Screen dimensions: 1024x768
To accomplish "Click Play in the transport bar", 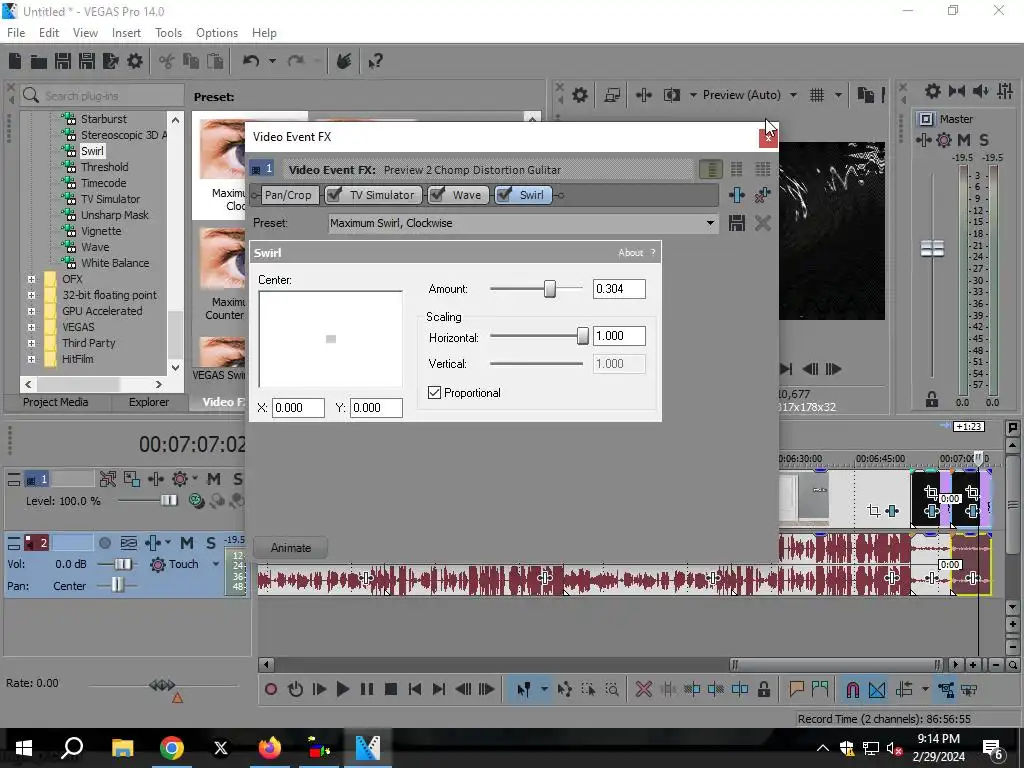I will click(x=342, y=689).
